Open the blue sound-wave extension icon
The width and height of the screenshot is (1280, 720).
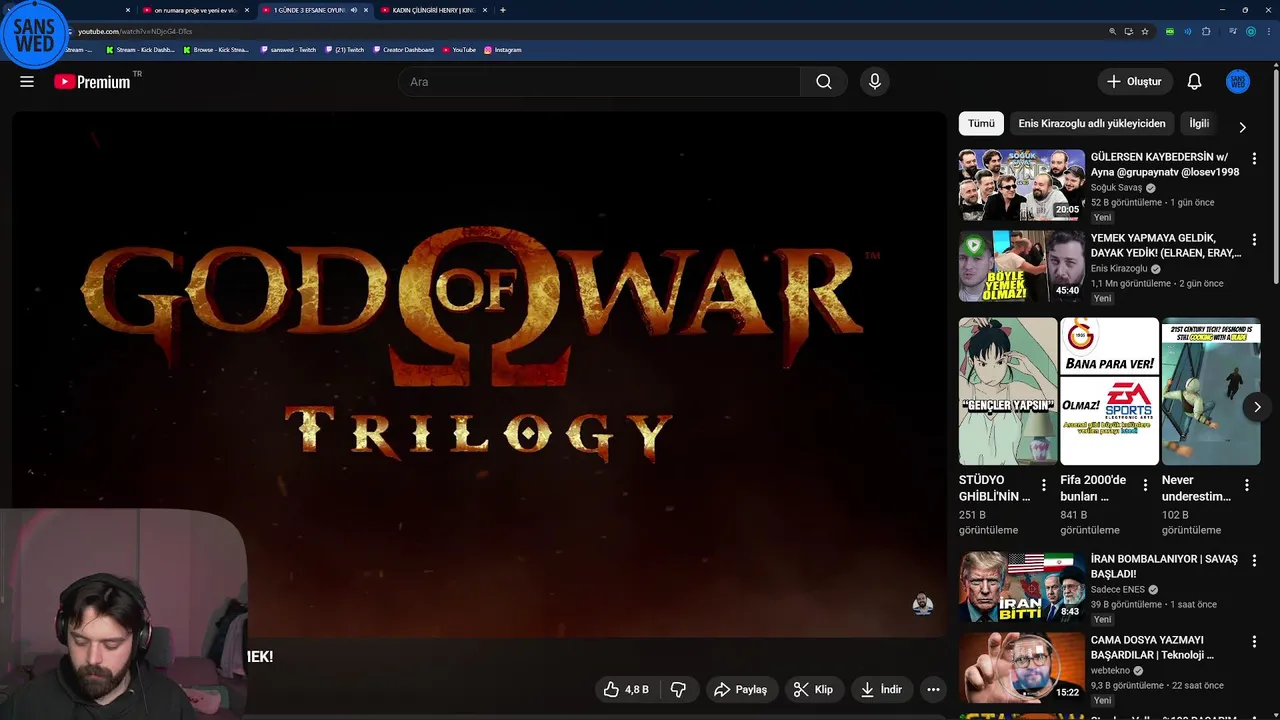(1188, 31)
